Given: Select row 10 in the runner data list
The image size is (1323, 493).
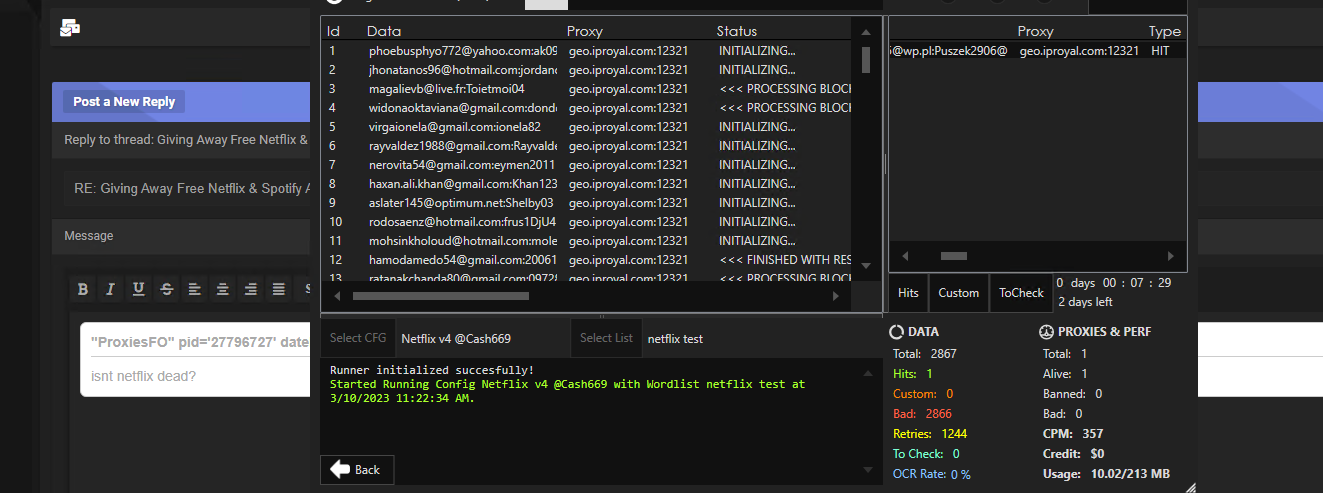Looking at the screenshot, I should pos(587,221).
